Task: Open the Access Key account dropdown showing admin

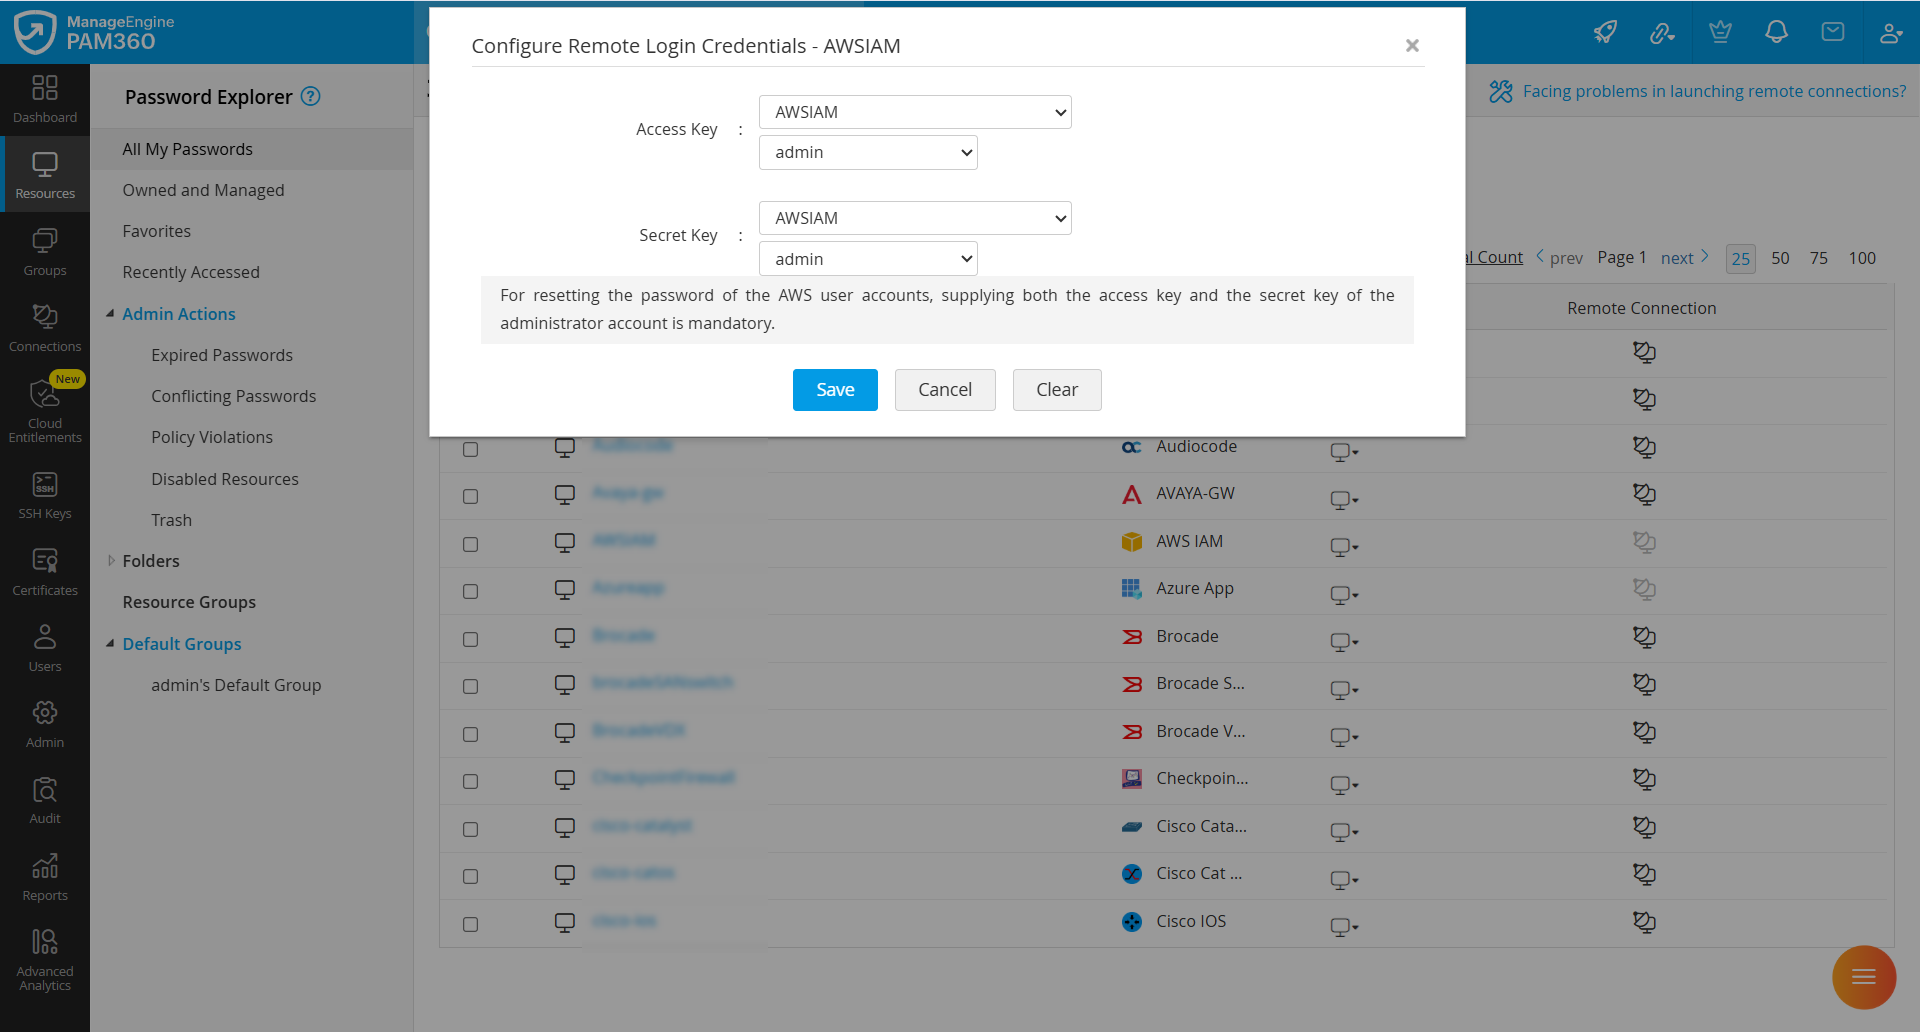Action: pyautogui.click(x=867, y=152)
